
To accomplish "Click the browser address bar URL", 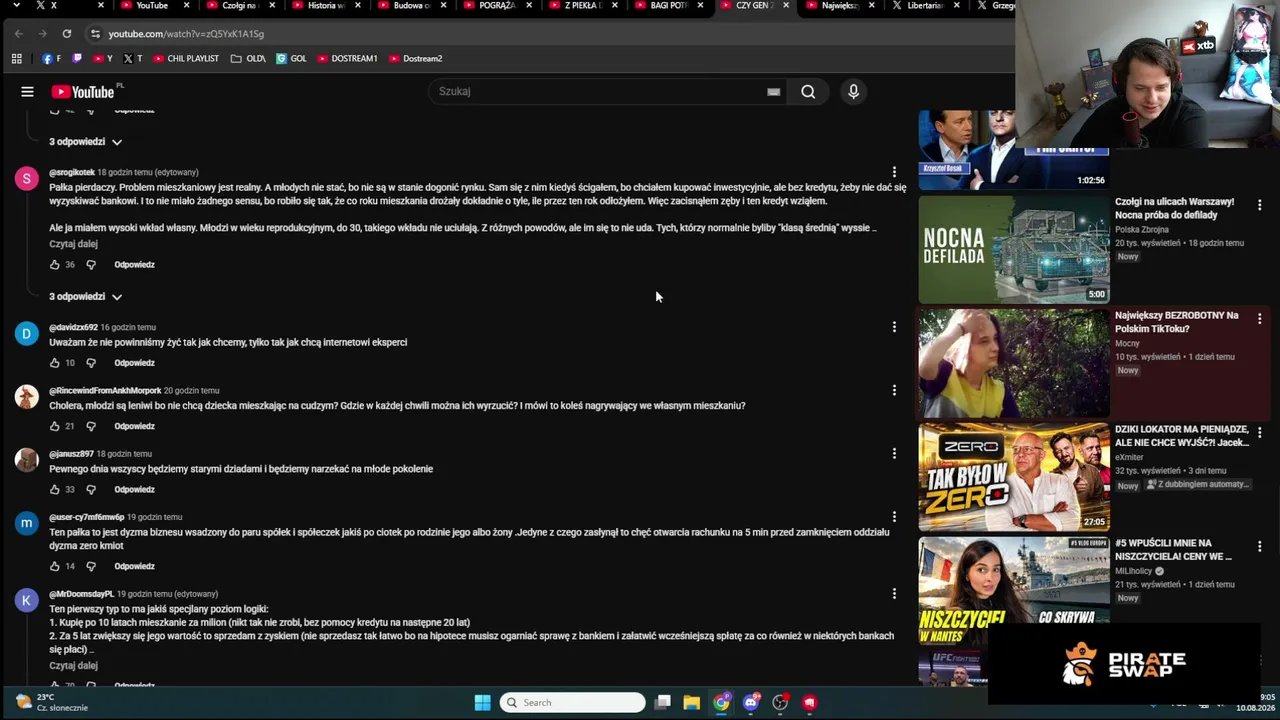I will [x=186, y=34].
